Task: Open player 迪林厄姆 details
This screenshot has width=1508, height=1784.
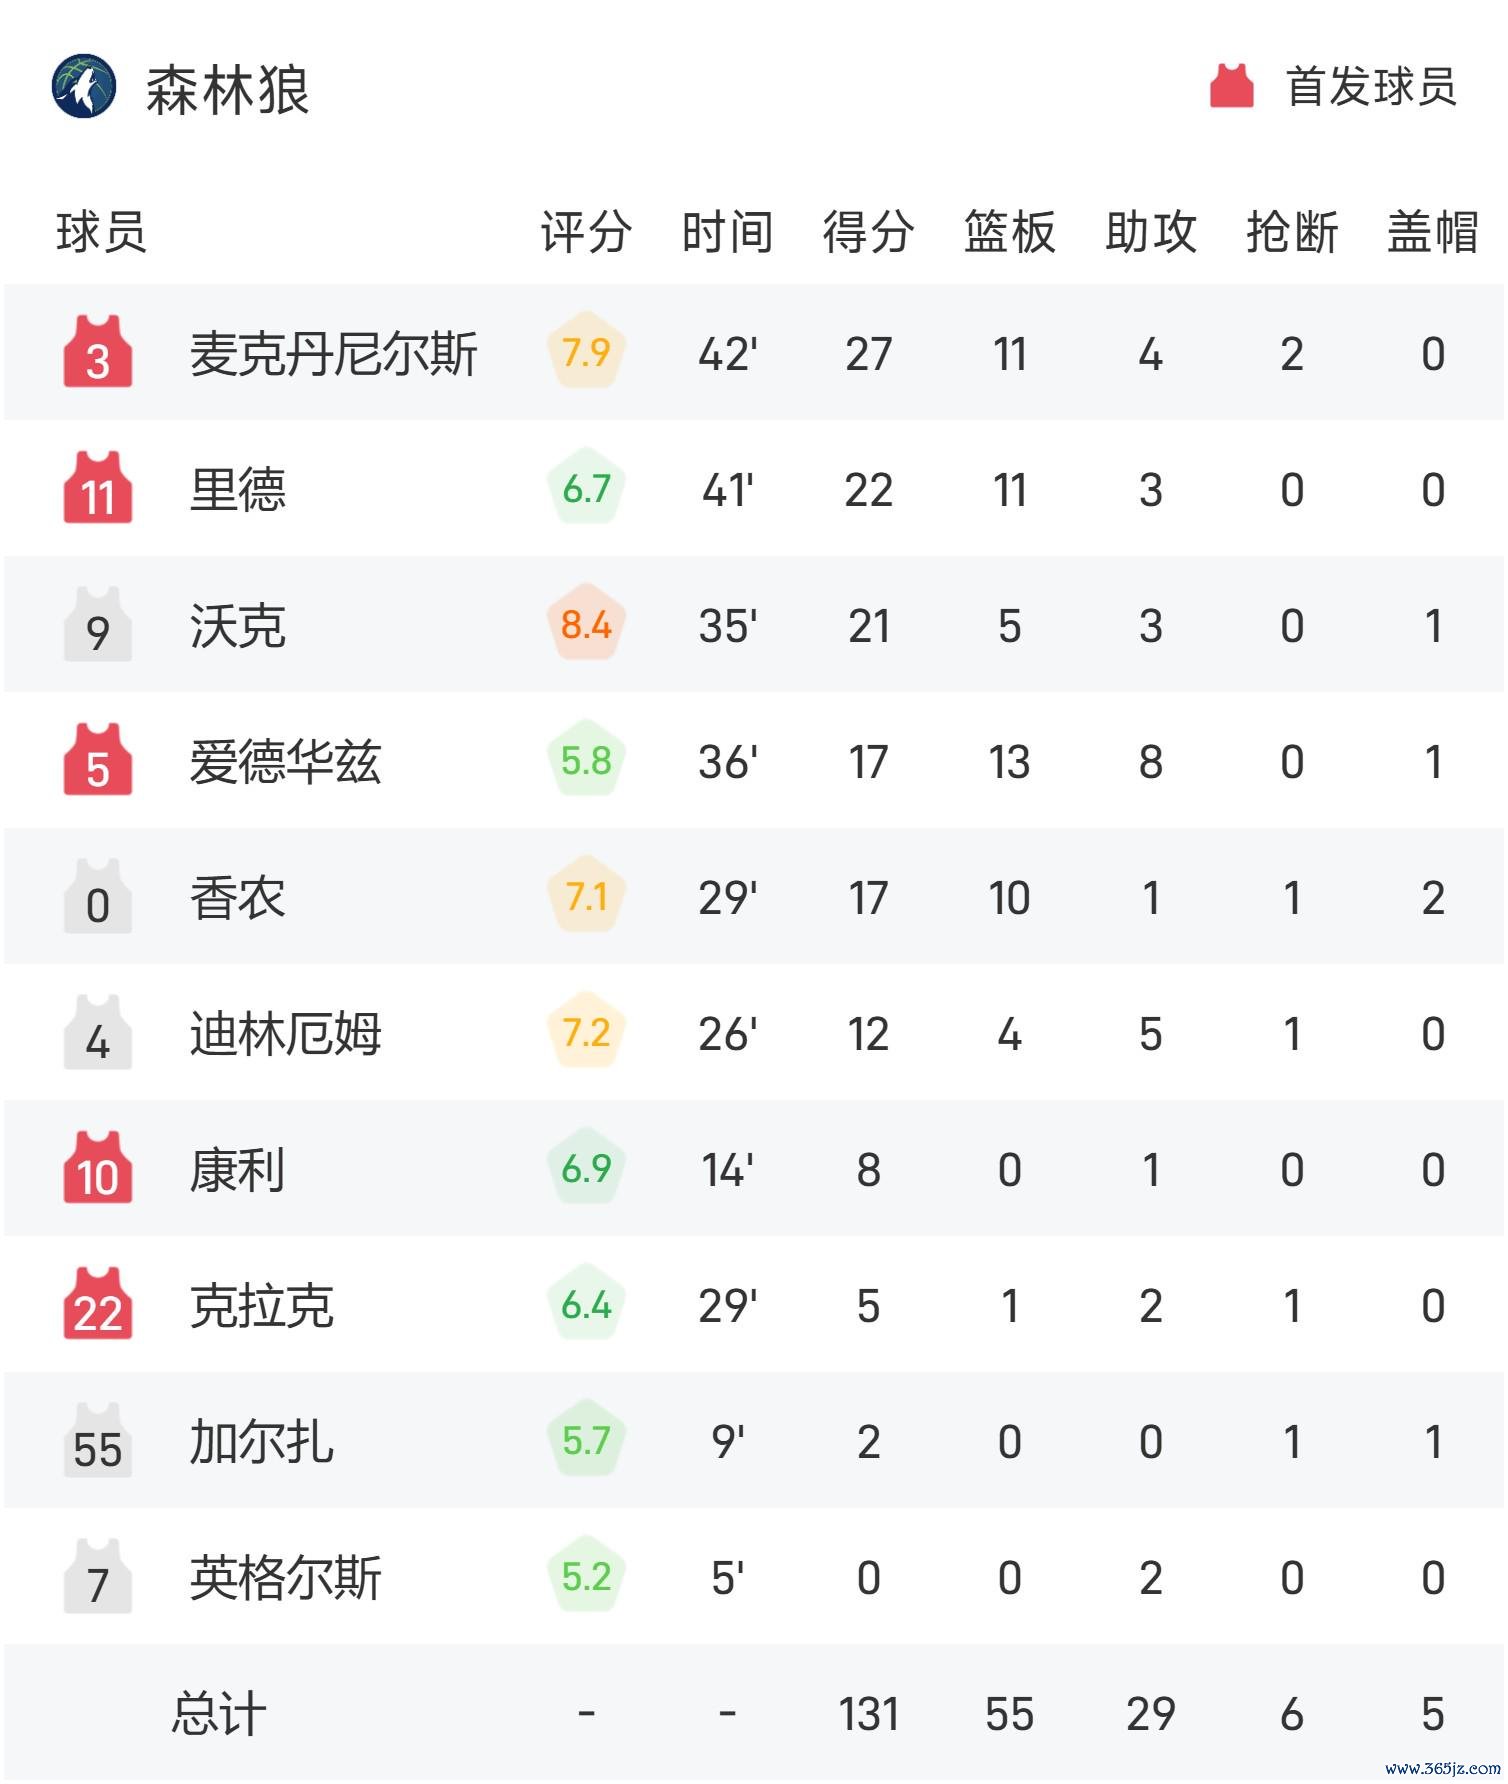Action: pos(286,1033)
